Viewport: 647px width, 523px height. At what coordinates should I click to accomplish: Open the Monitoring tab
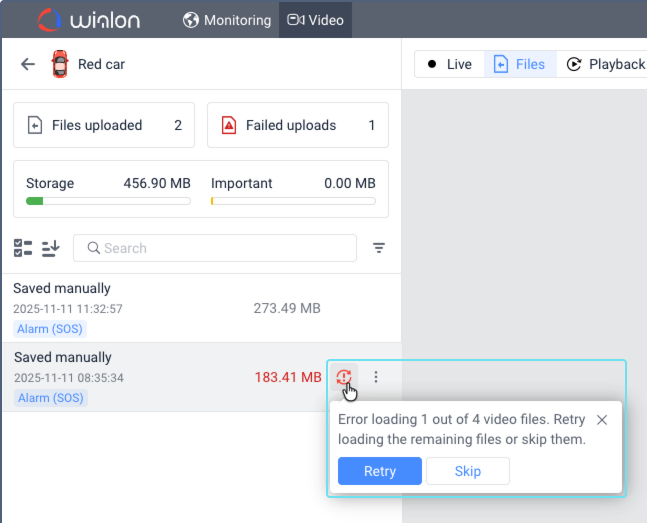tap(227, 20)
